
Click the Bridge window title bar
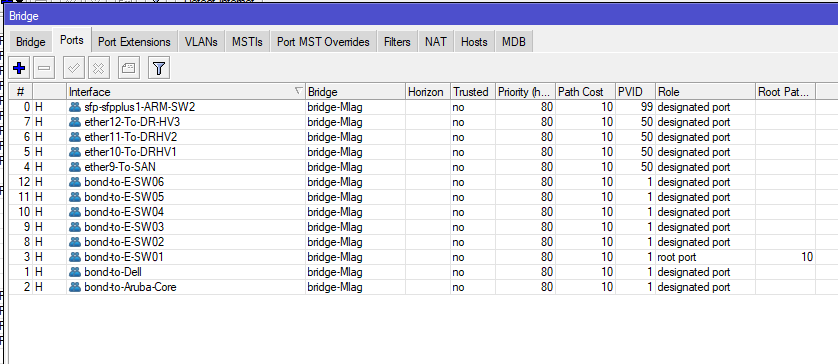tap(421, 16)
